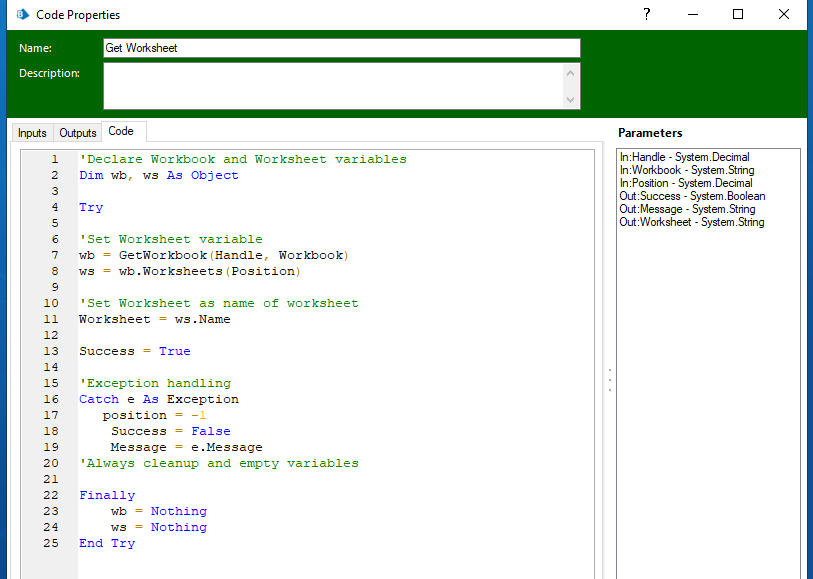Click the Name field containing Get Worksheet
Screen dimensions: 813x579
tap(341, 48)
